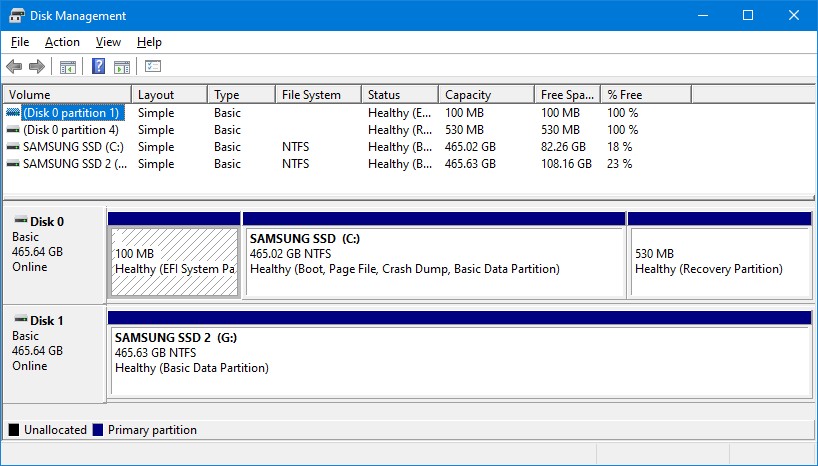Sort by the % Free column header
Screen dimensions: 818x466
(646, 94)
